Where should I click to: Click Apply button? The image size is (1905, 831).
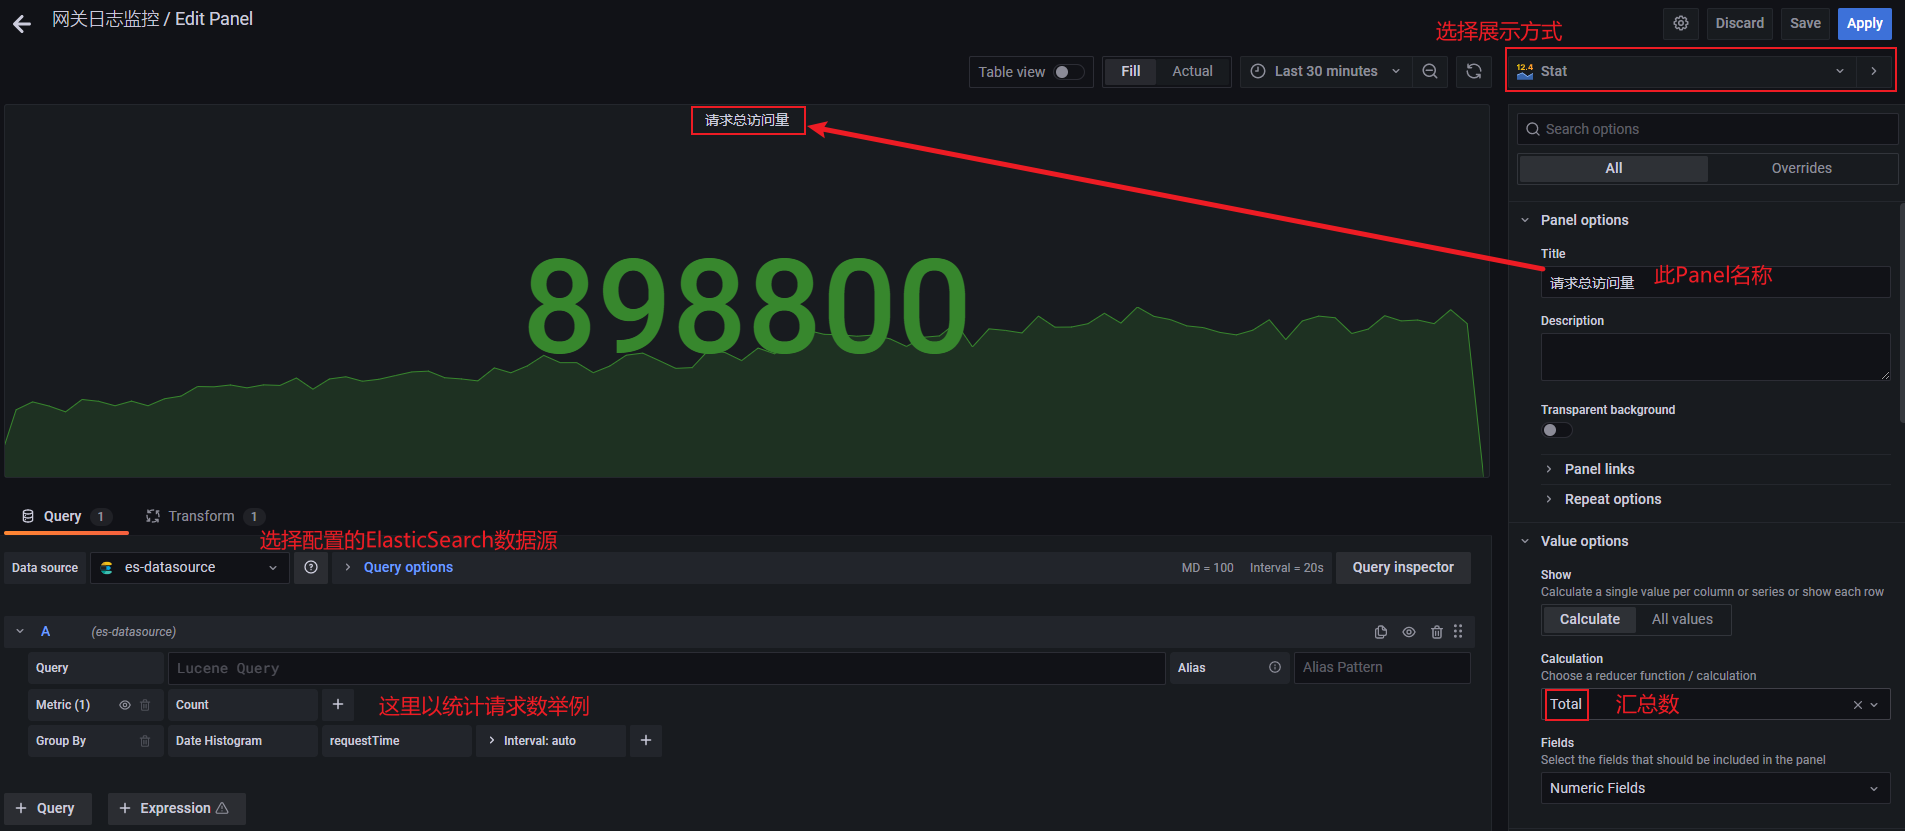[1864, 23]
